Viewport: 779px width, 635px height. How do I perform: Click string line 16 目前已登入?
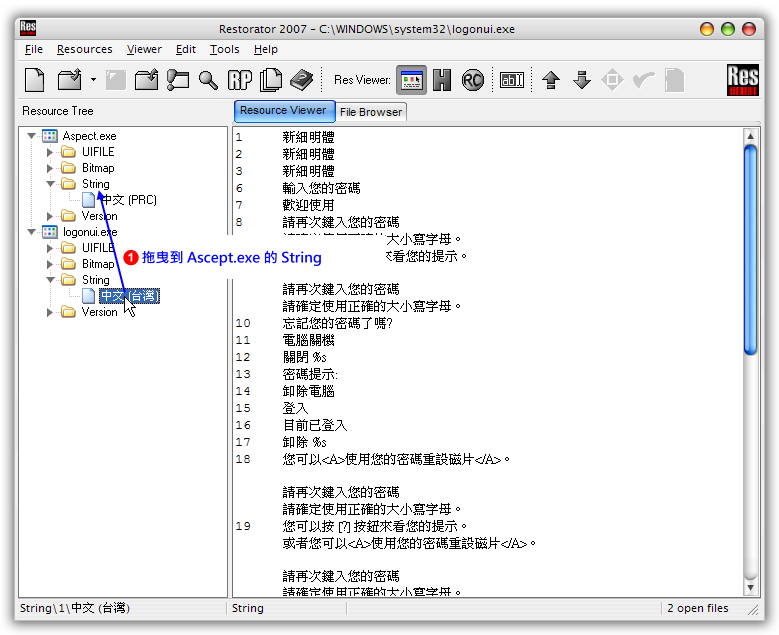(314, 425)
